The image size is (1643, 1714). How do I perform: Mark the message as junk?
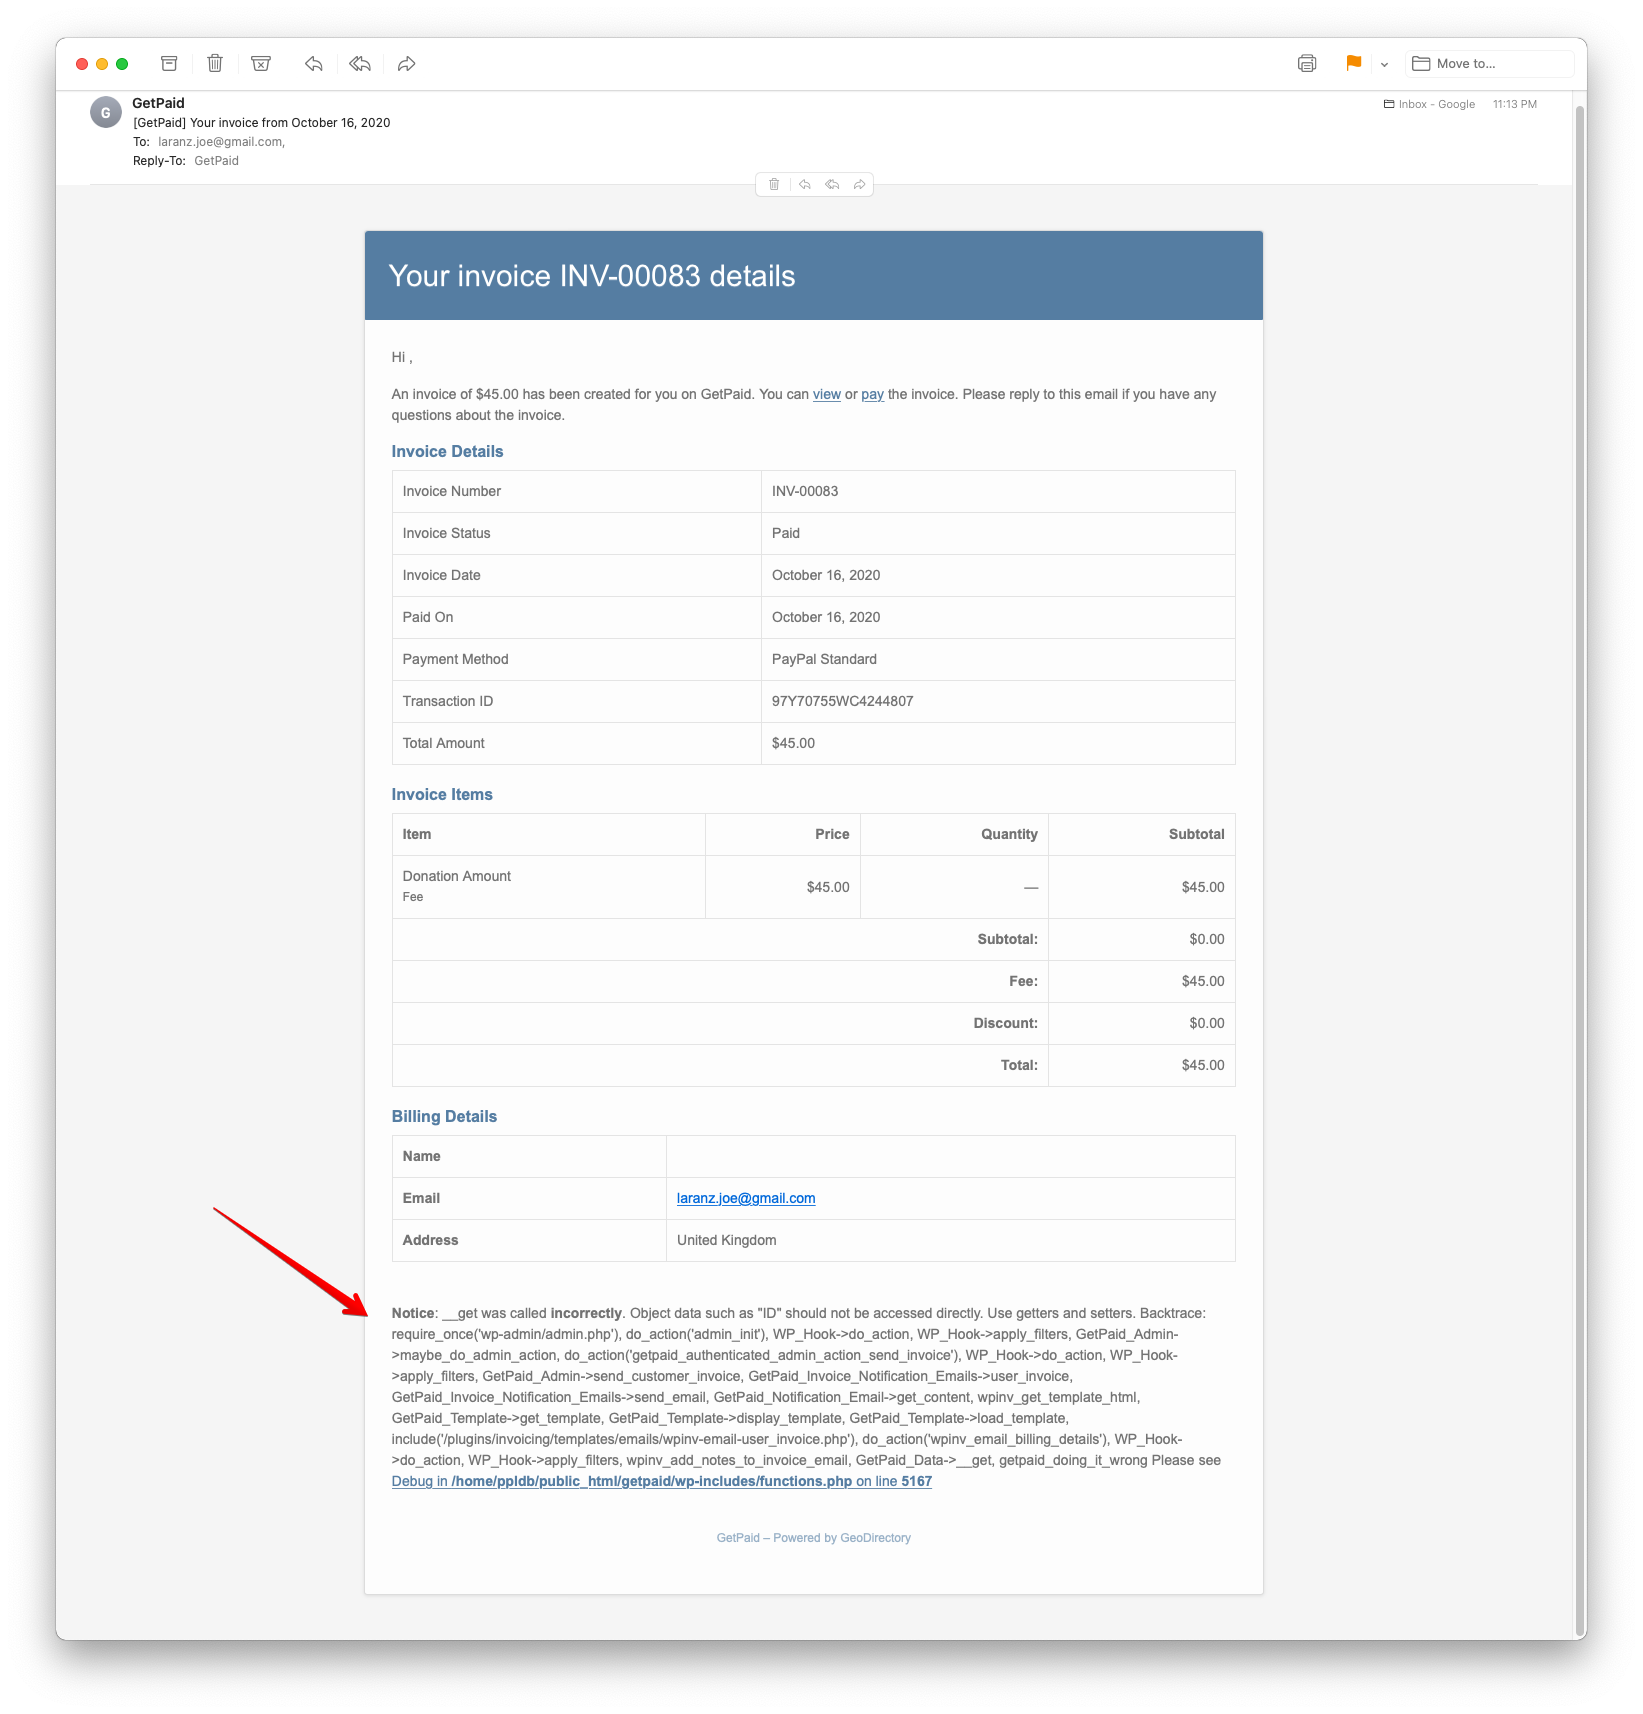pos(260,63)
